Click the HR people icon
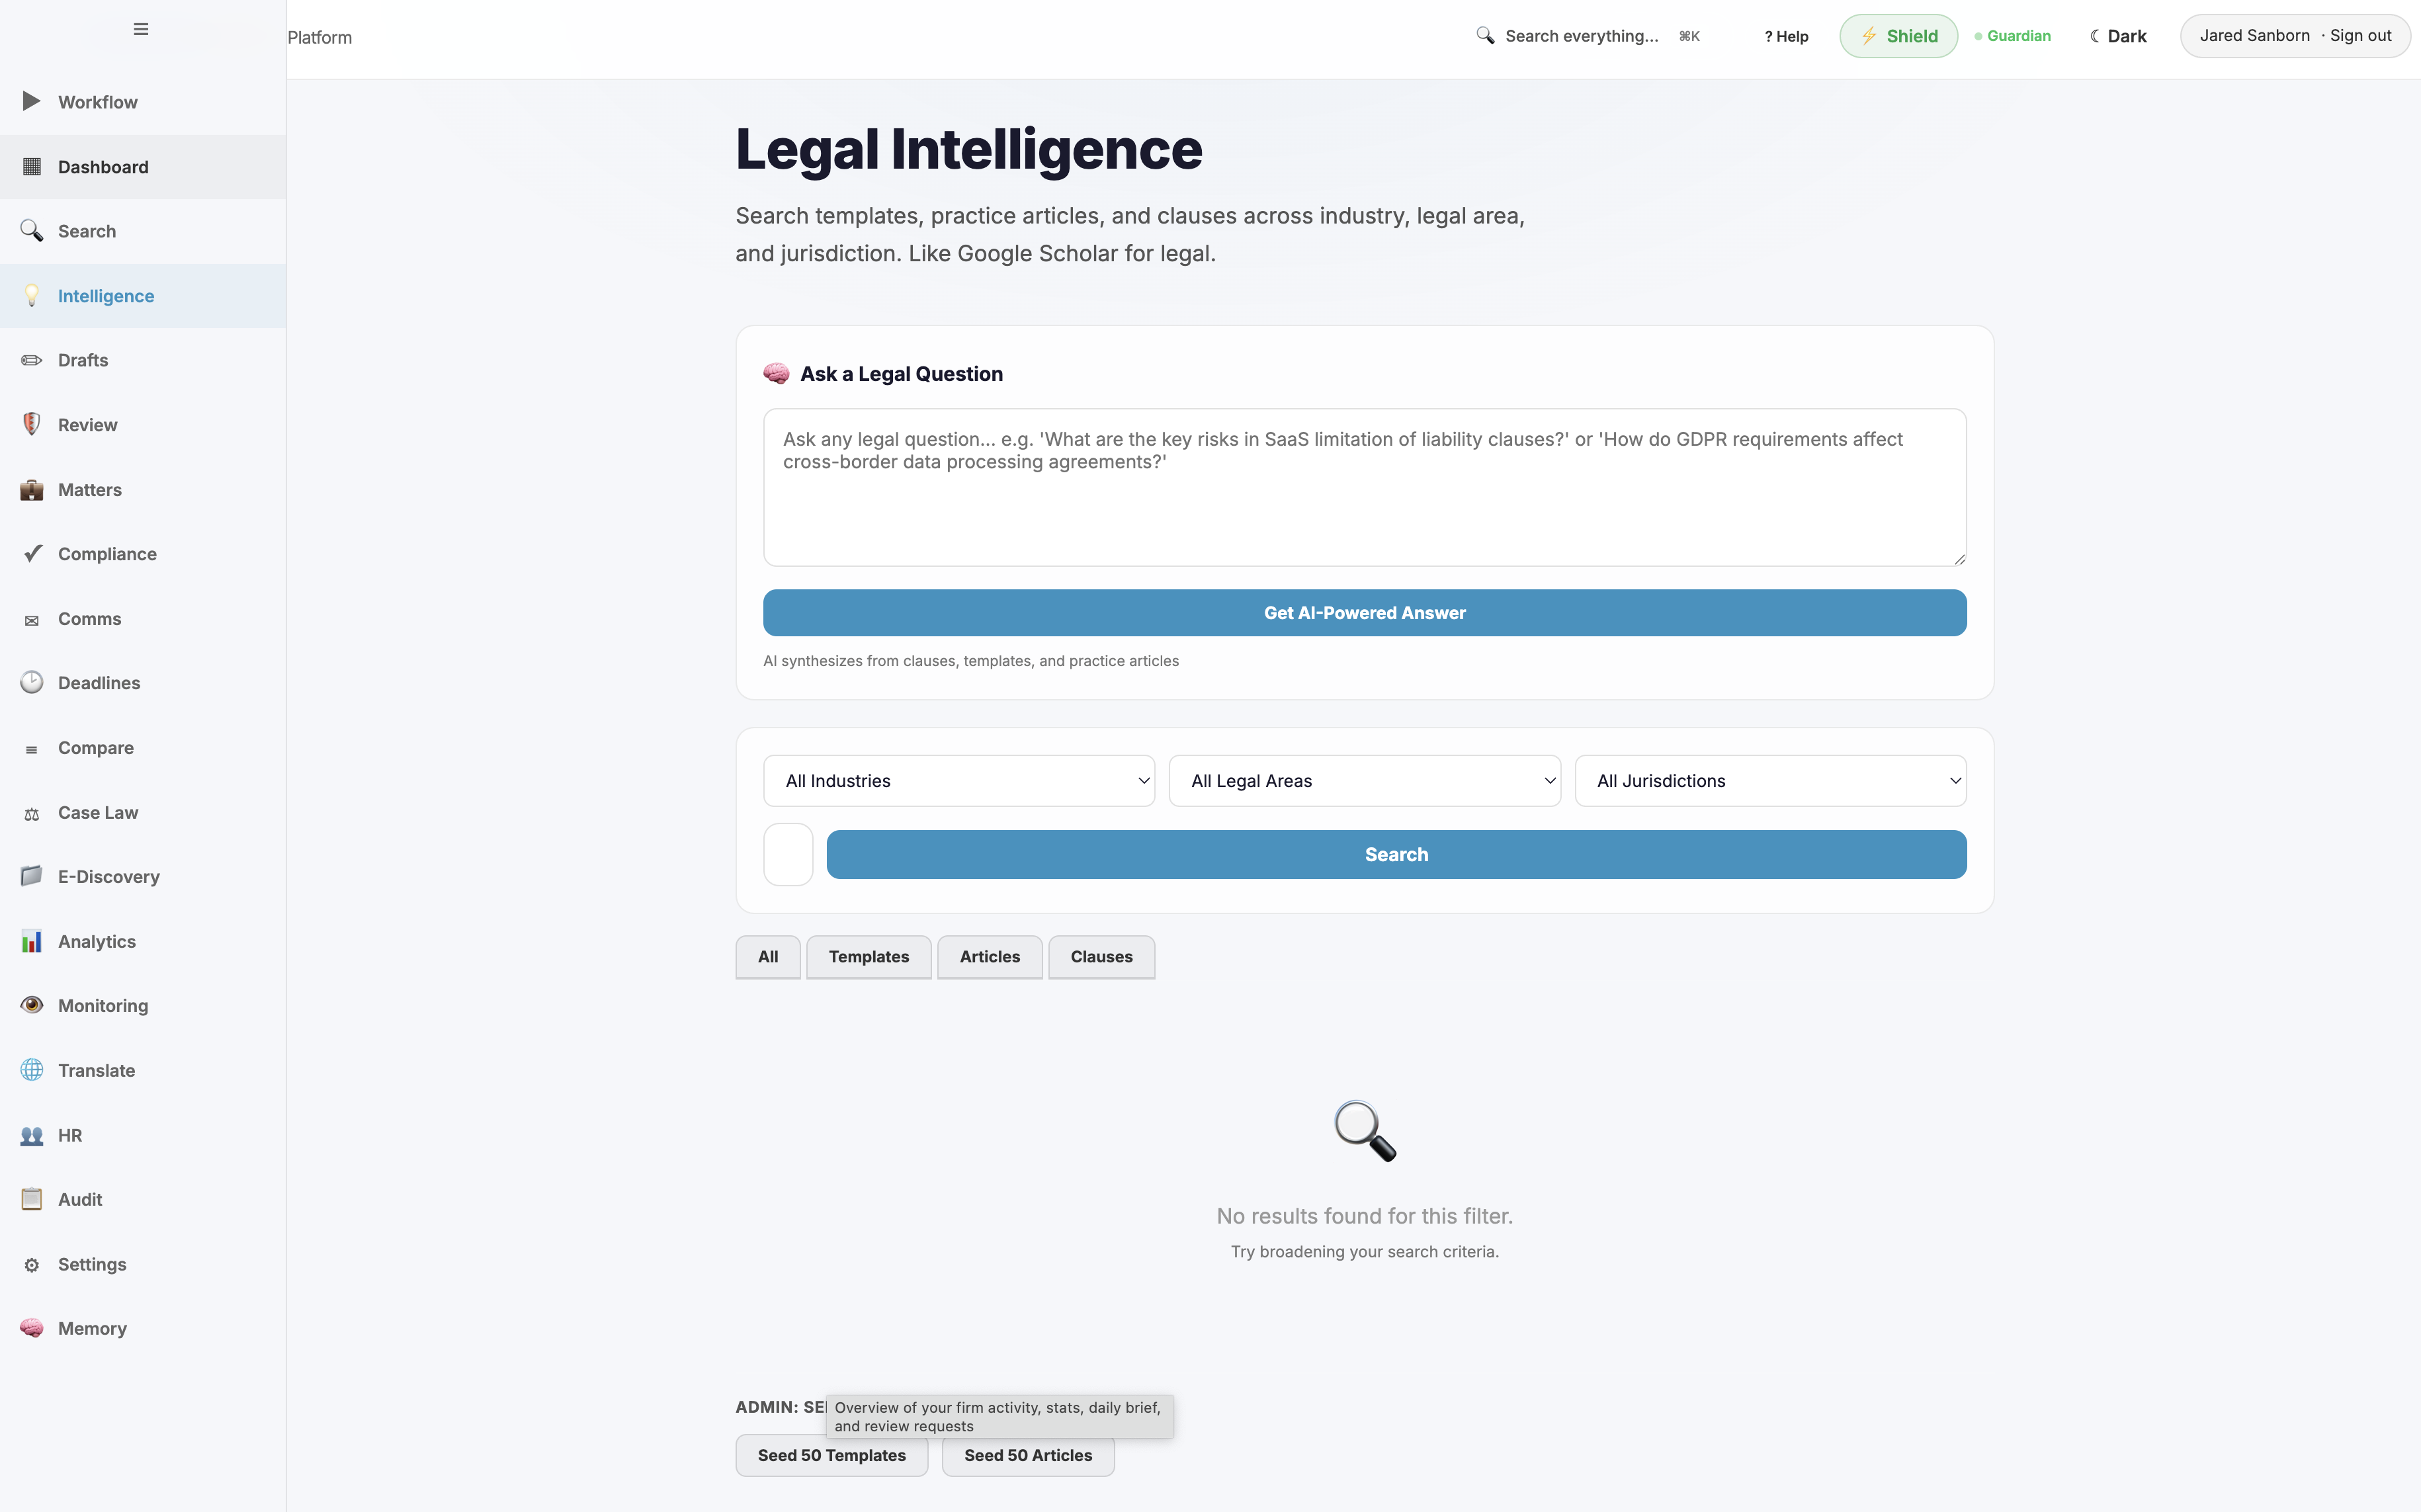This screenshot has width=2421, height=1512. pyautogui.click(x=31, y=1136)
